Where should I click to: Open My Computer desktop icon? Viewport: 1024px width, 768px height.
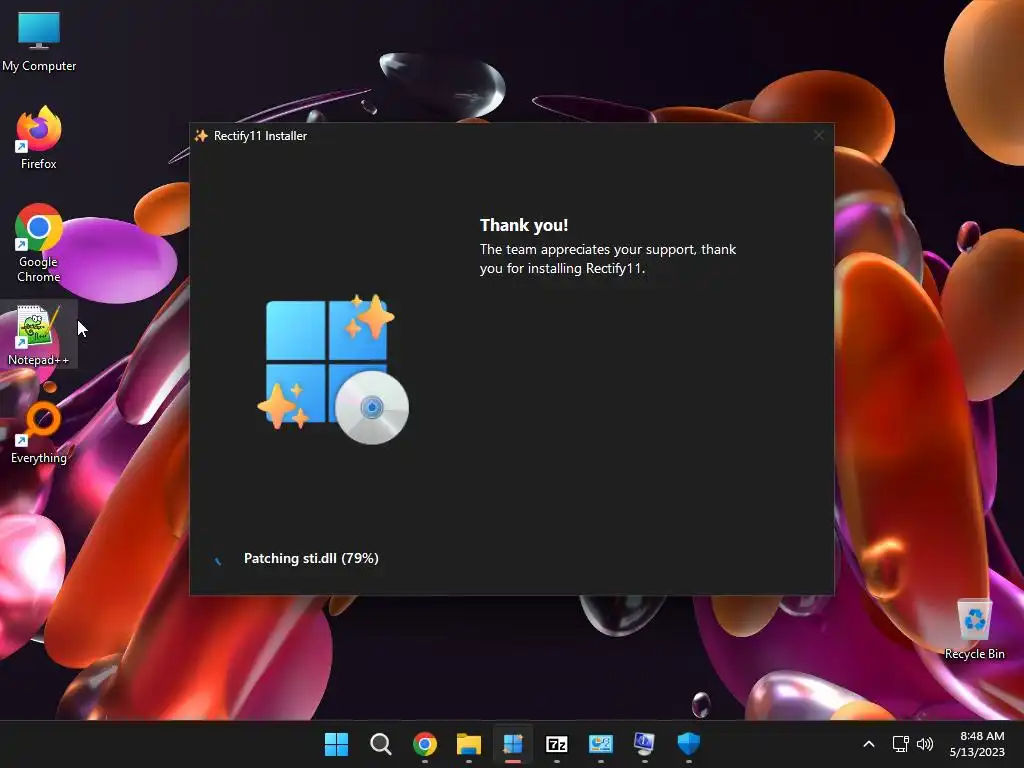pyautogui.click(x=39, y=41)
